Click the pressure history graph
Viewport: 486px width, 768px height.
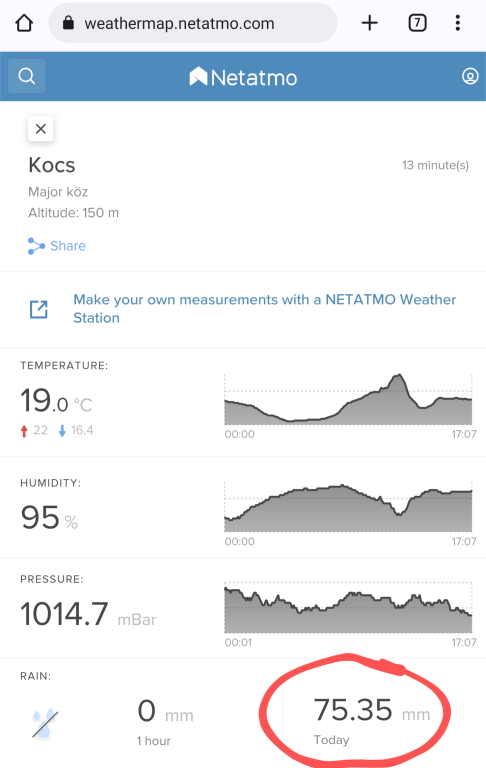pos(348,607)
